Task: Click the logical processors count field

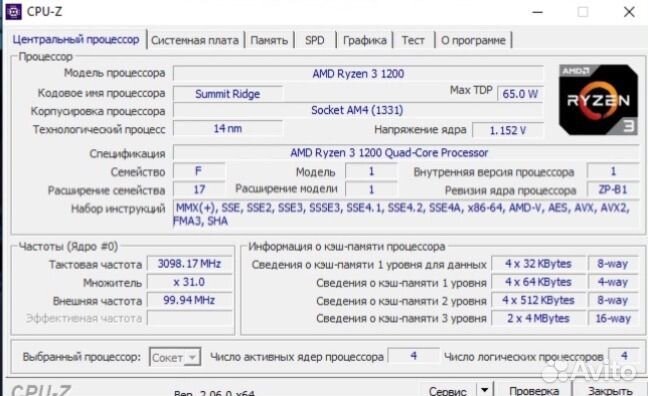Action: tap(624, 356)
